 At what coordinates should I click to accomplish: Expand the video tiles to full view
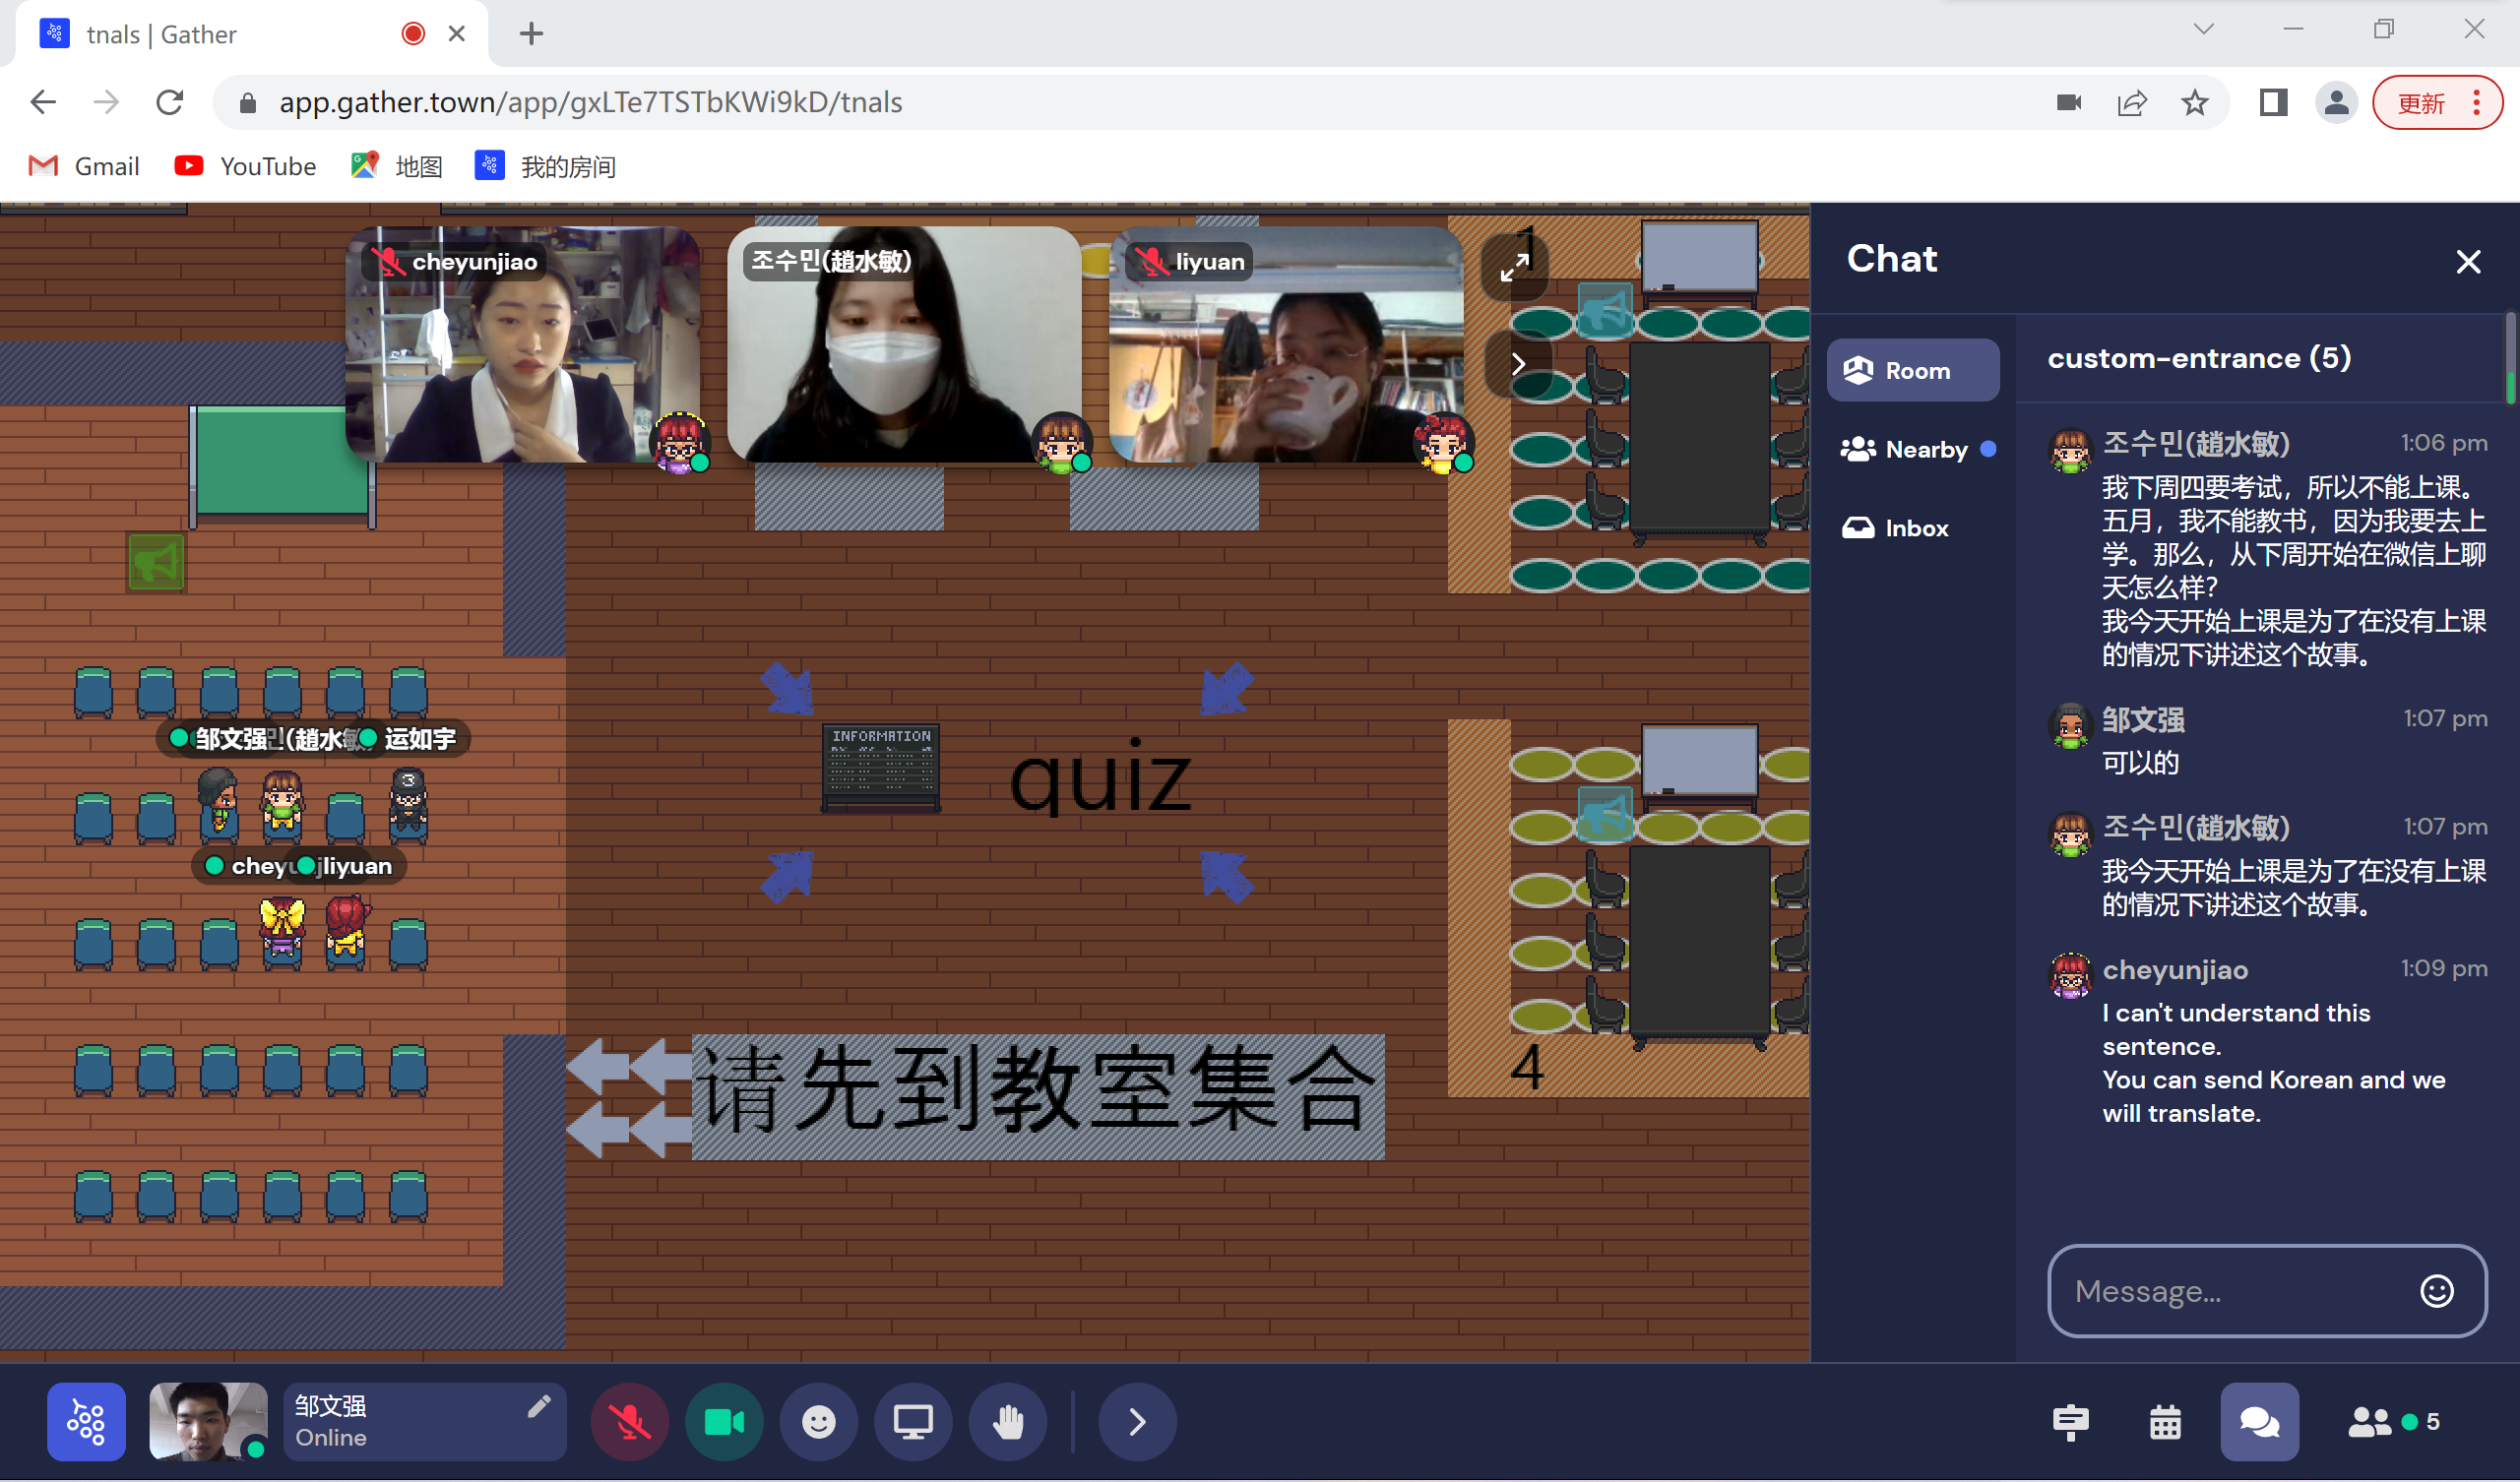tap(1514, 267)
